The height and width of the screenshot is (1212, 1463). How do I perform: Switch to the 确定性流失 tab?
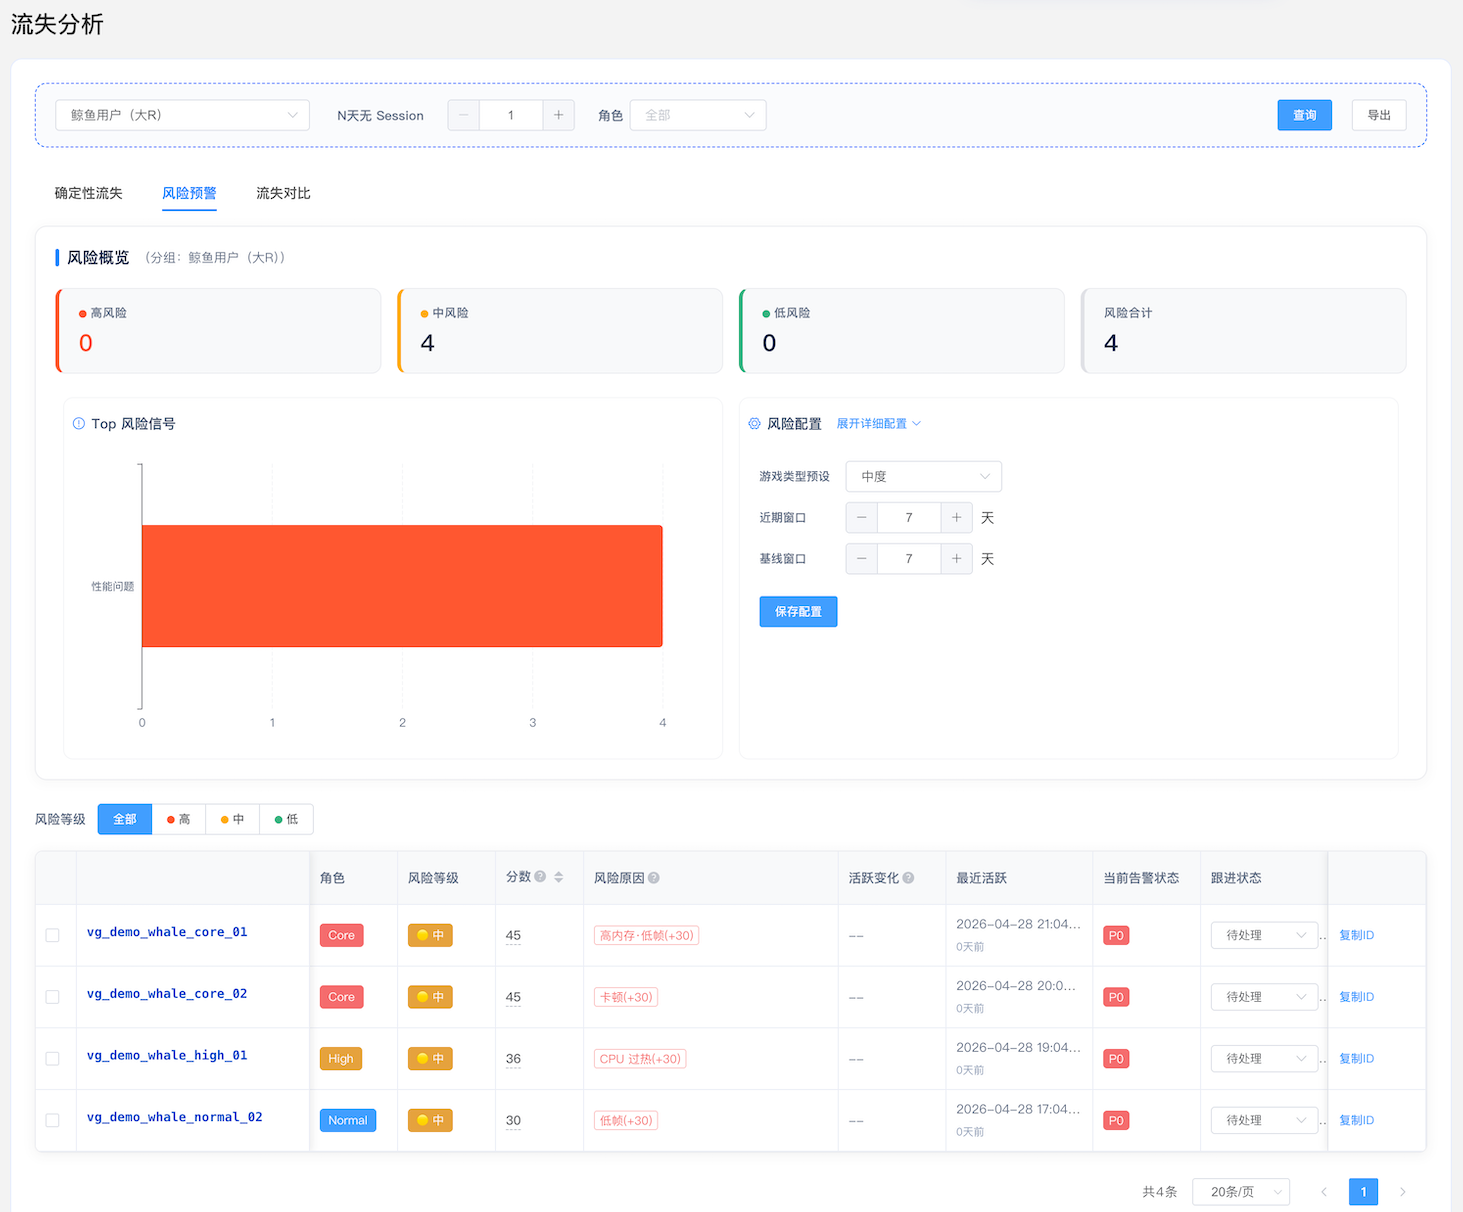pyautogui.click(x=89, y=193)
